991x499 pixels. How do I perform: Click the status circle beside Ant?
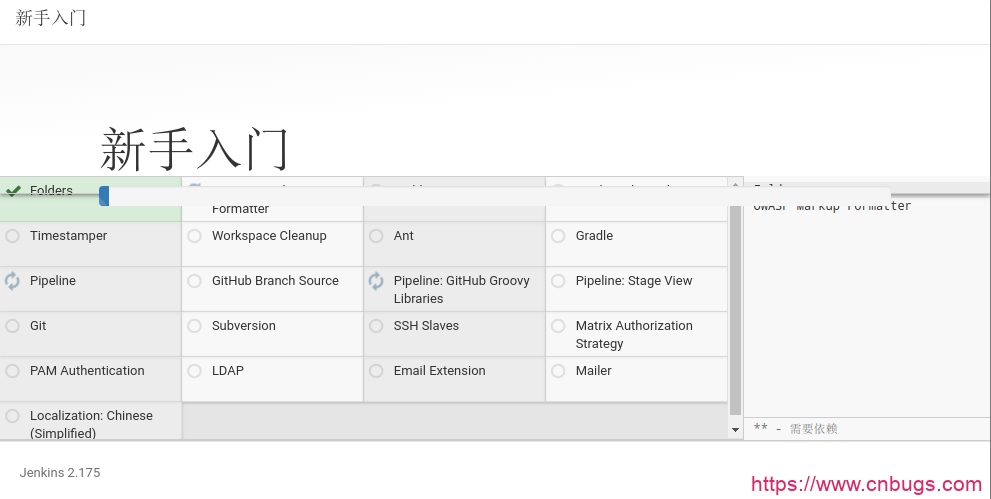click(376, 236)
